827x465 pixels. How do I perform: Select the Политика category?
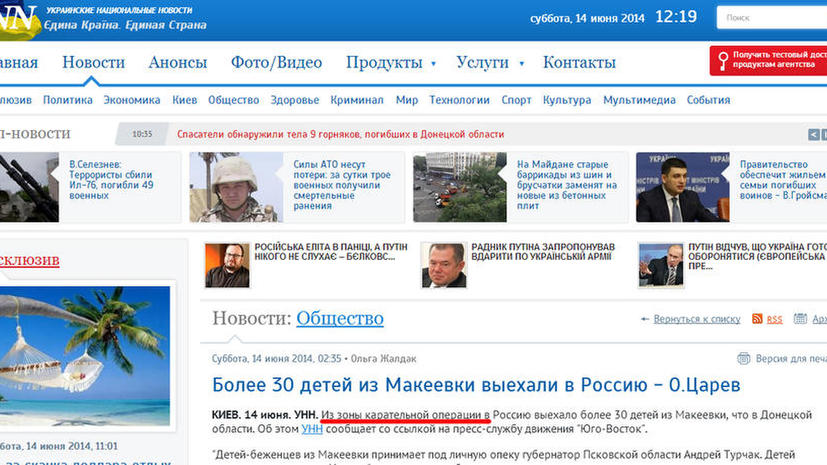[68, 100]
